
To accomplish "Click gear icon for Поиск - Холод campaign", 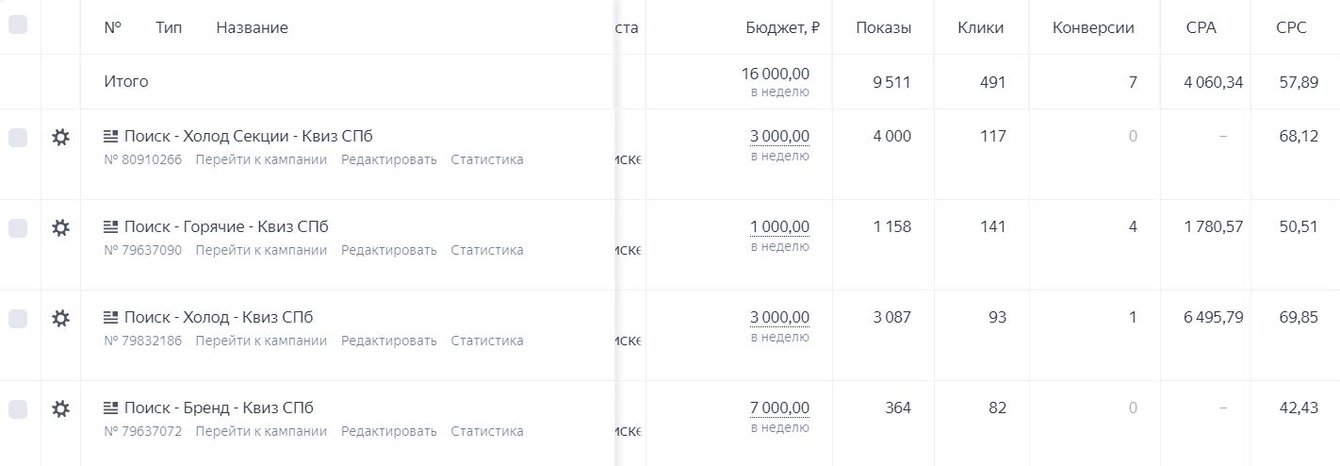I will click(x=61, y=318).
